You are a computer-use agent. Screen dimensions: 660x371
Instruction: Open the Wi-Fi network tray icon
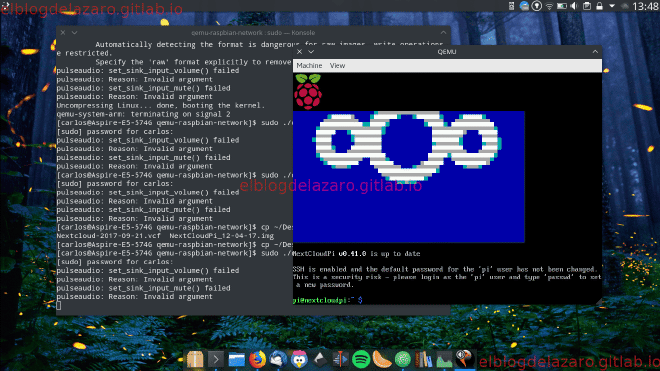point(549,6)
